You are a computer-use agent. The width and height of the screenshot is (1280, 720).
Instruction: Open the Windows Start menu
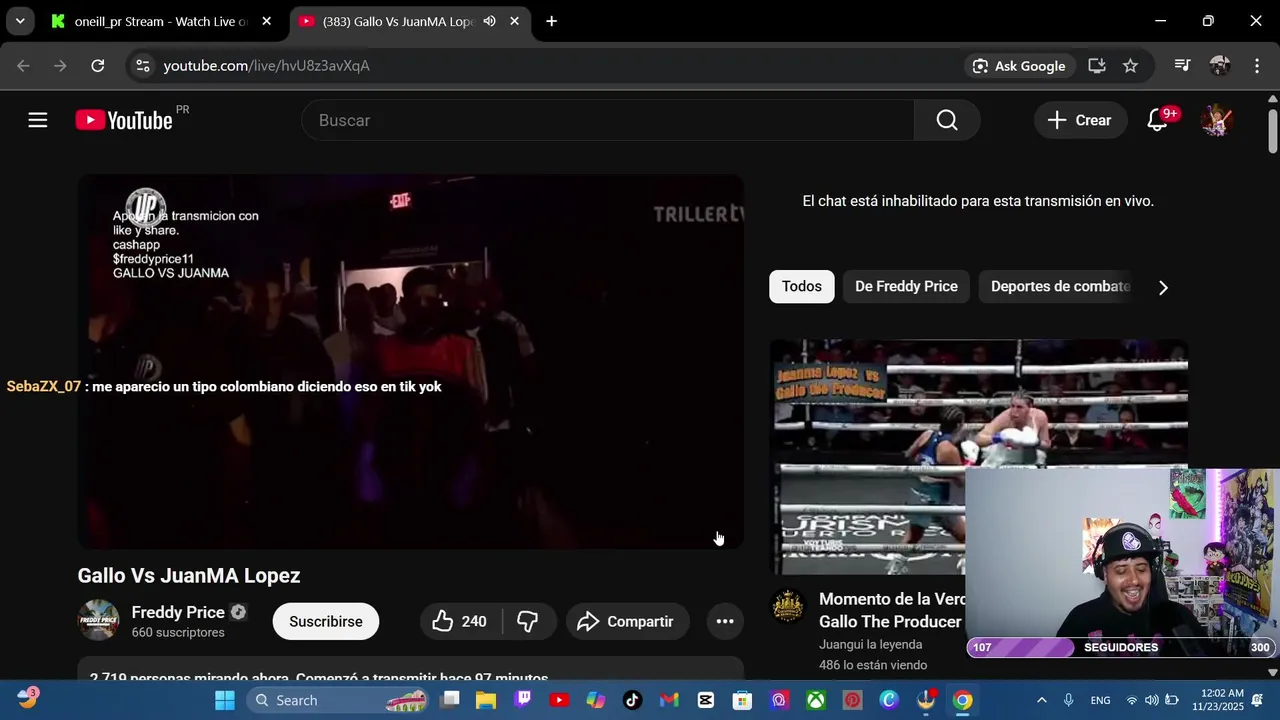tap(225, 700)
